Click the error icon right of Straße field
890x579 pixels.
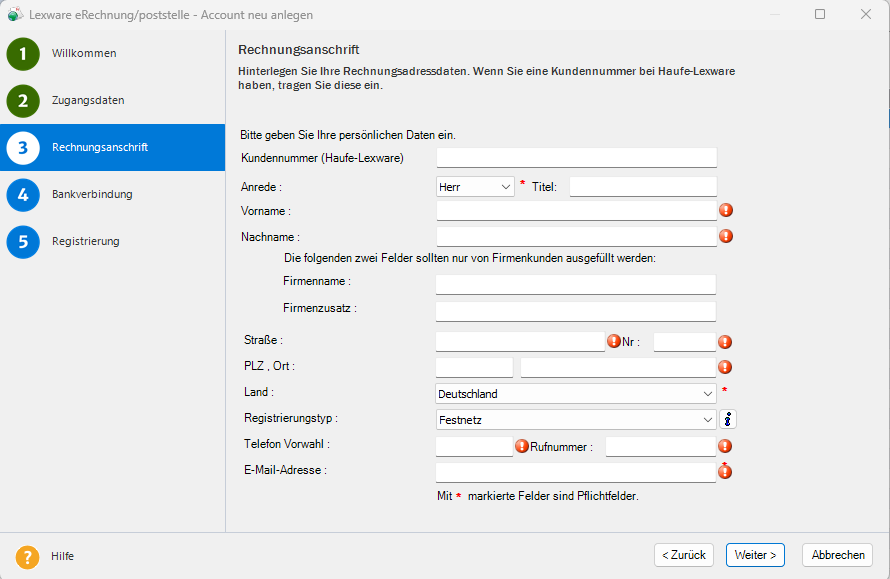click(614, 341)
